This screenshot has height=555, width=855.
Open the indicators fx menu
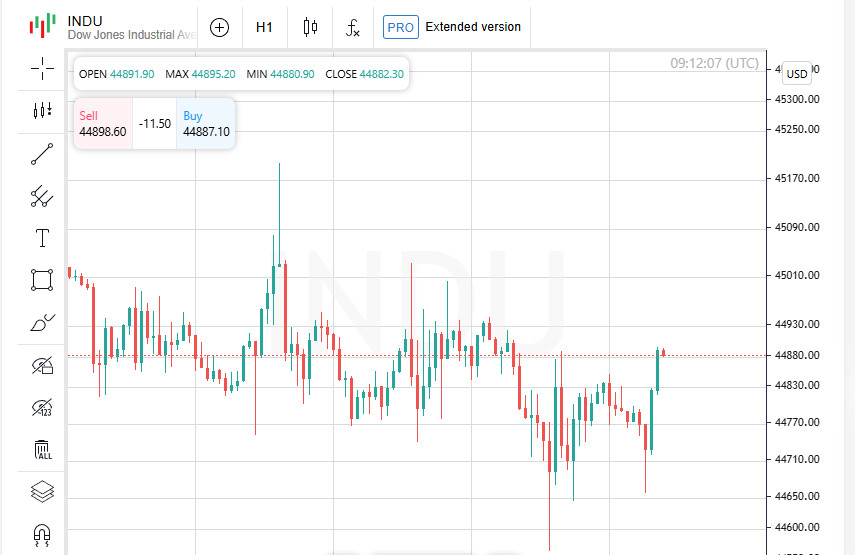pos(352,27)
